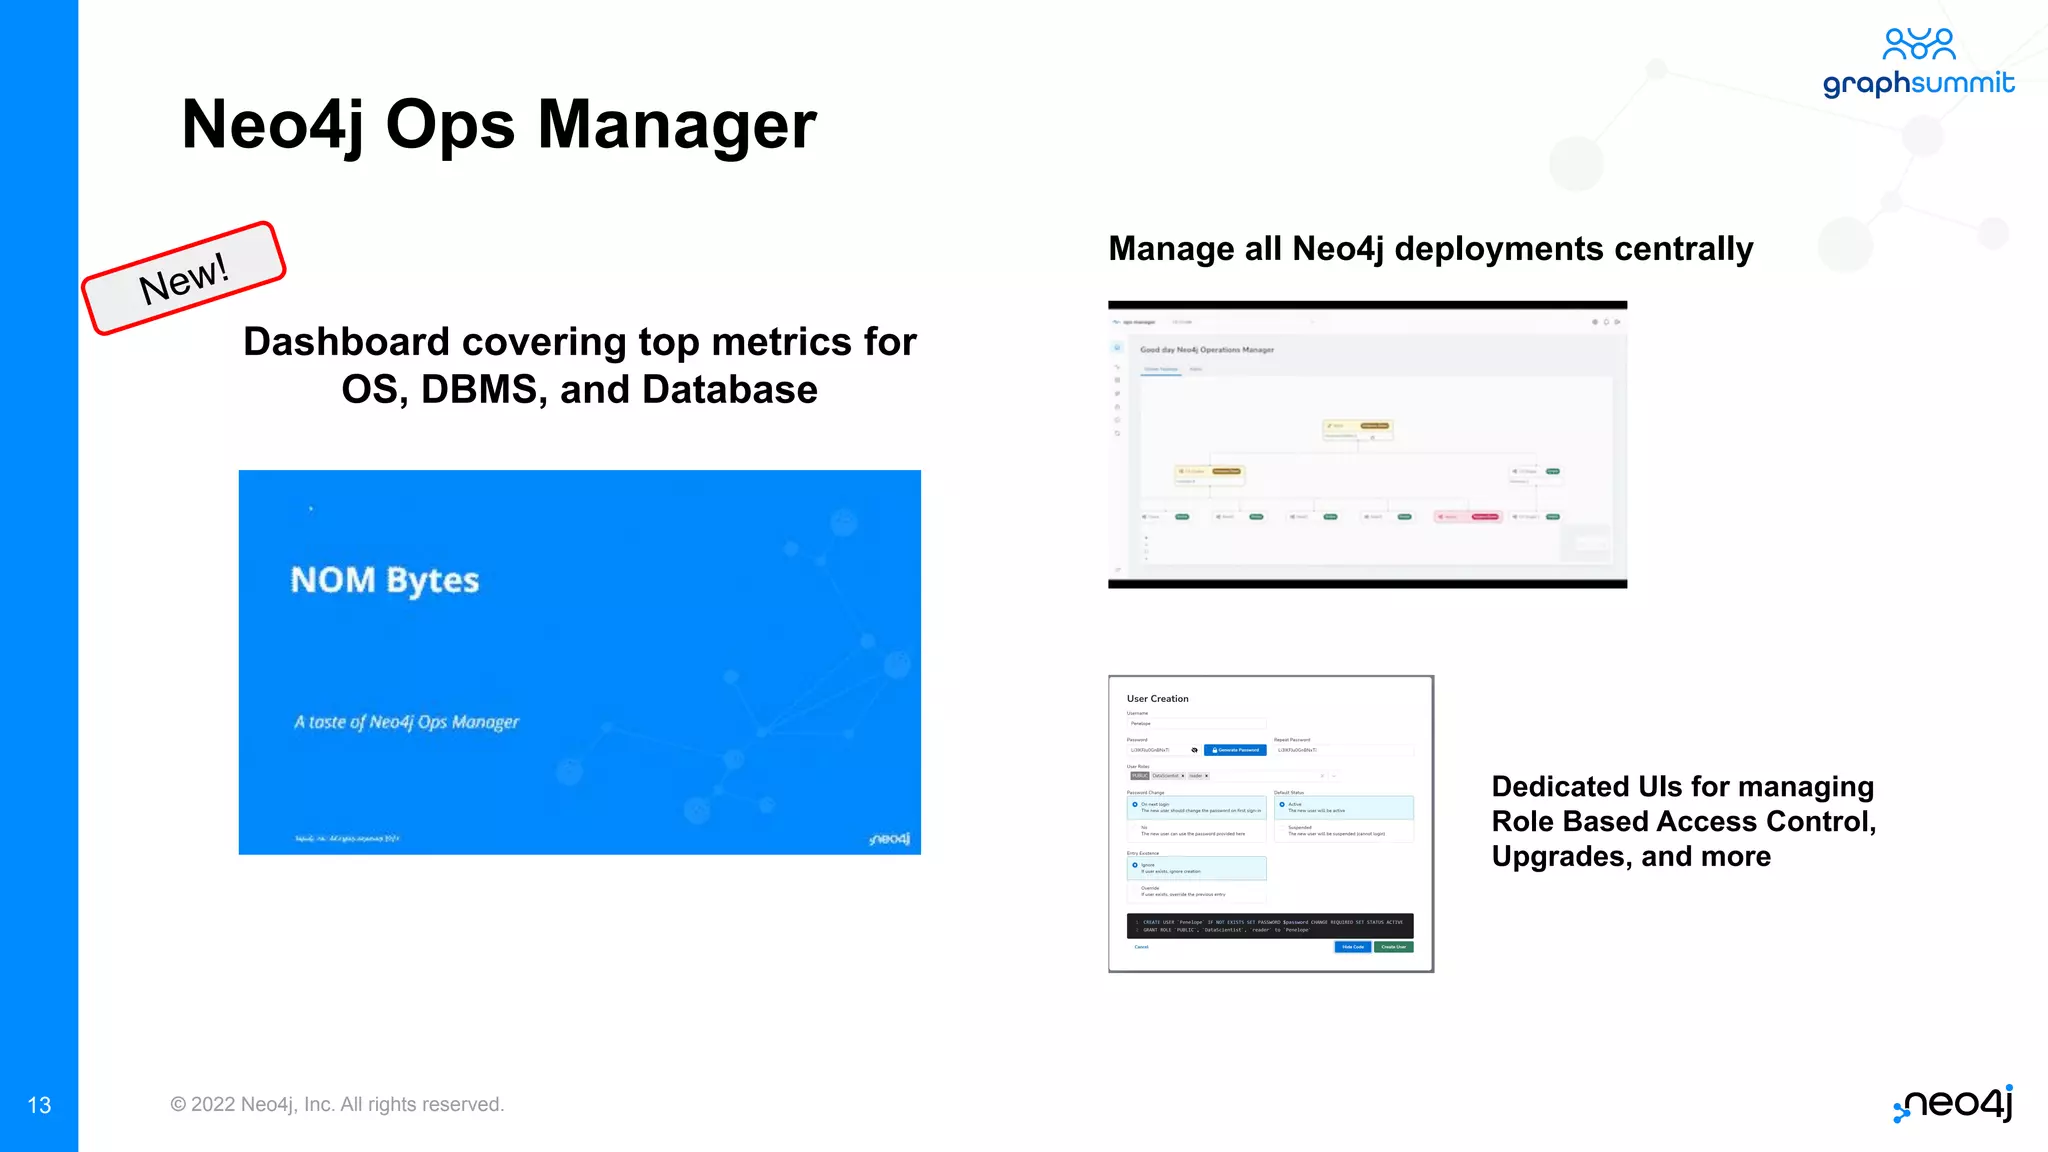
Task: Click 'Good day Neo4j Operations Manager' heading
Action: point(1207,350)
